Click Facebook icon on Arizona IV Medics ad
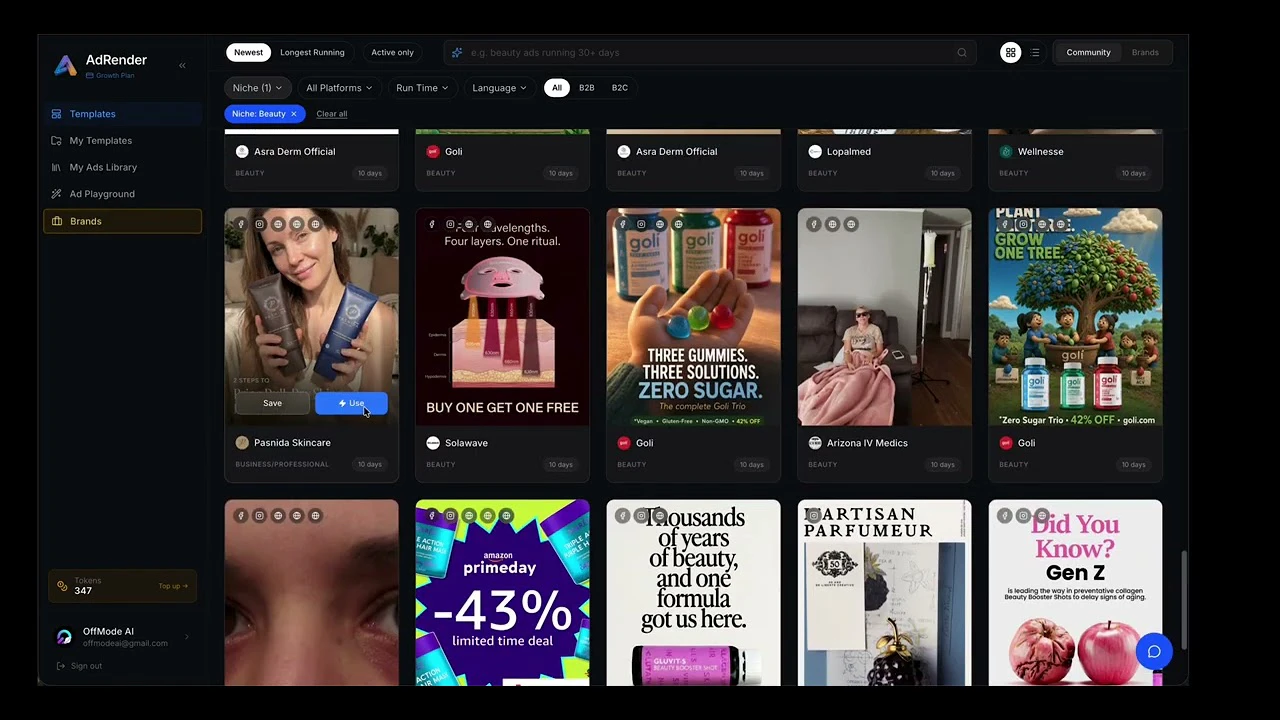Screen dimensions: 1280x720 click(x=814, y=224)
